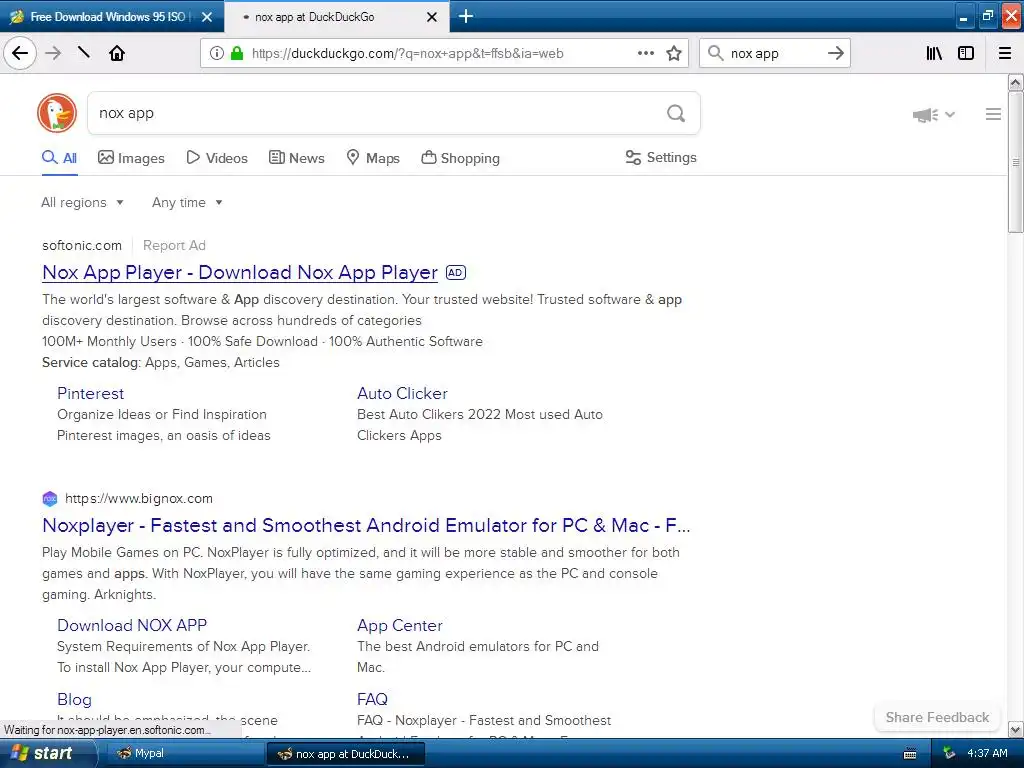Switch to News results

tap(296, 158)
